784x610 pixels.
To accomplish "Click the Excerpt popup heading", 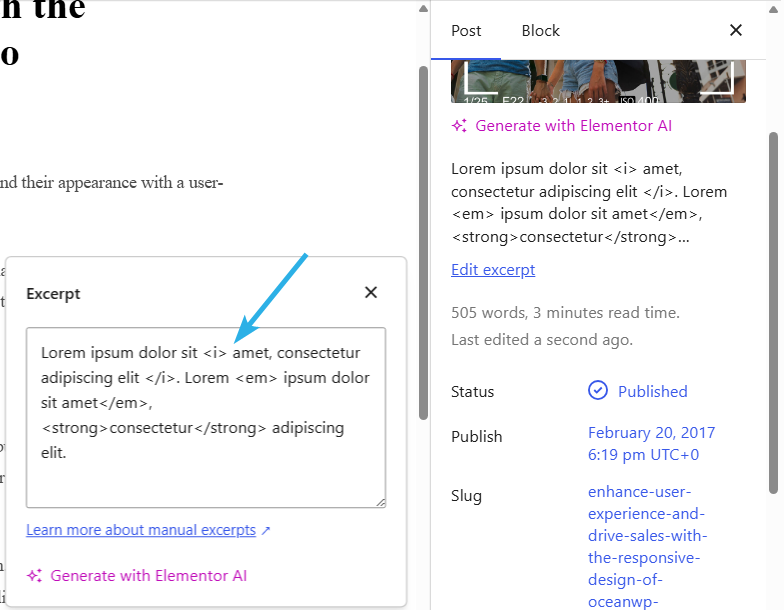I will 53,294.
